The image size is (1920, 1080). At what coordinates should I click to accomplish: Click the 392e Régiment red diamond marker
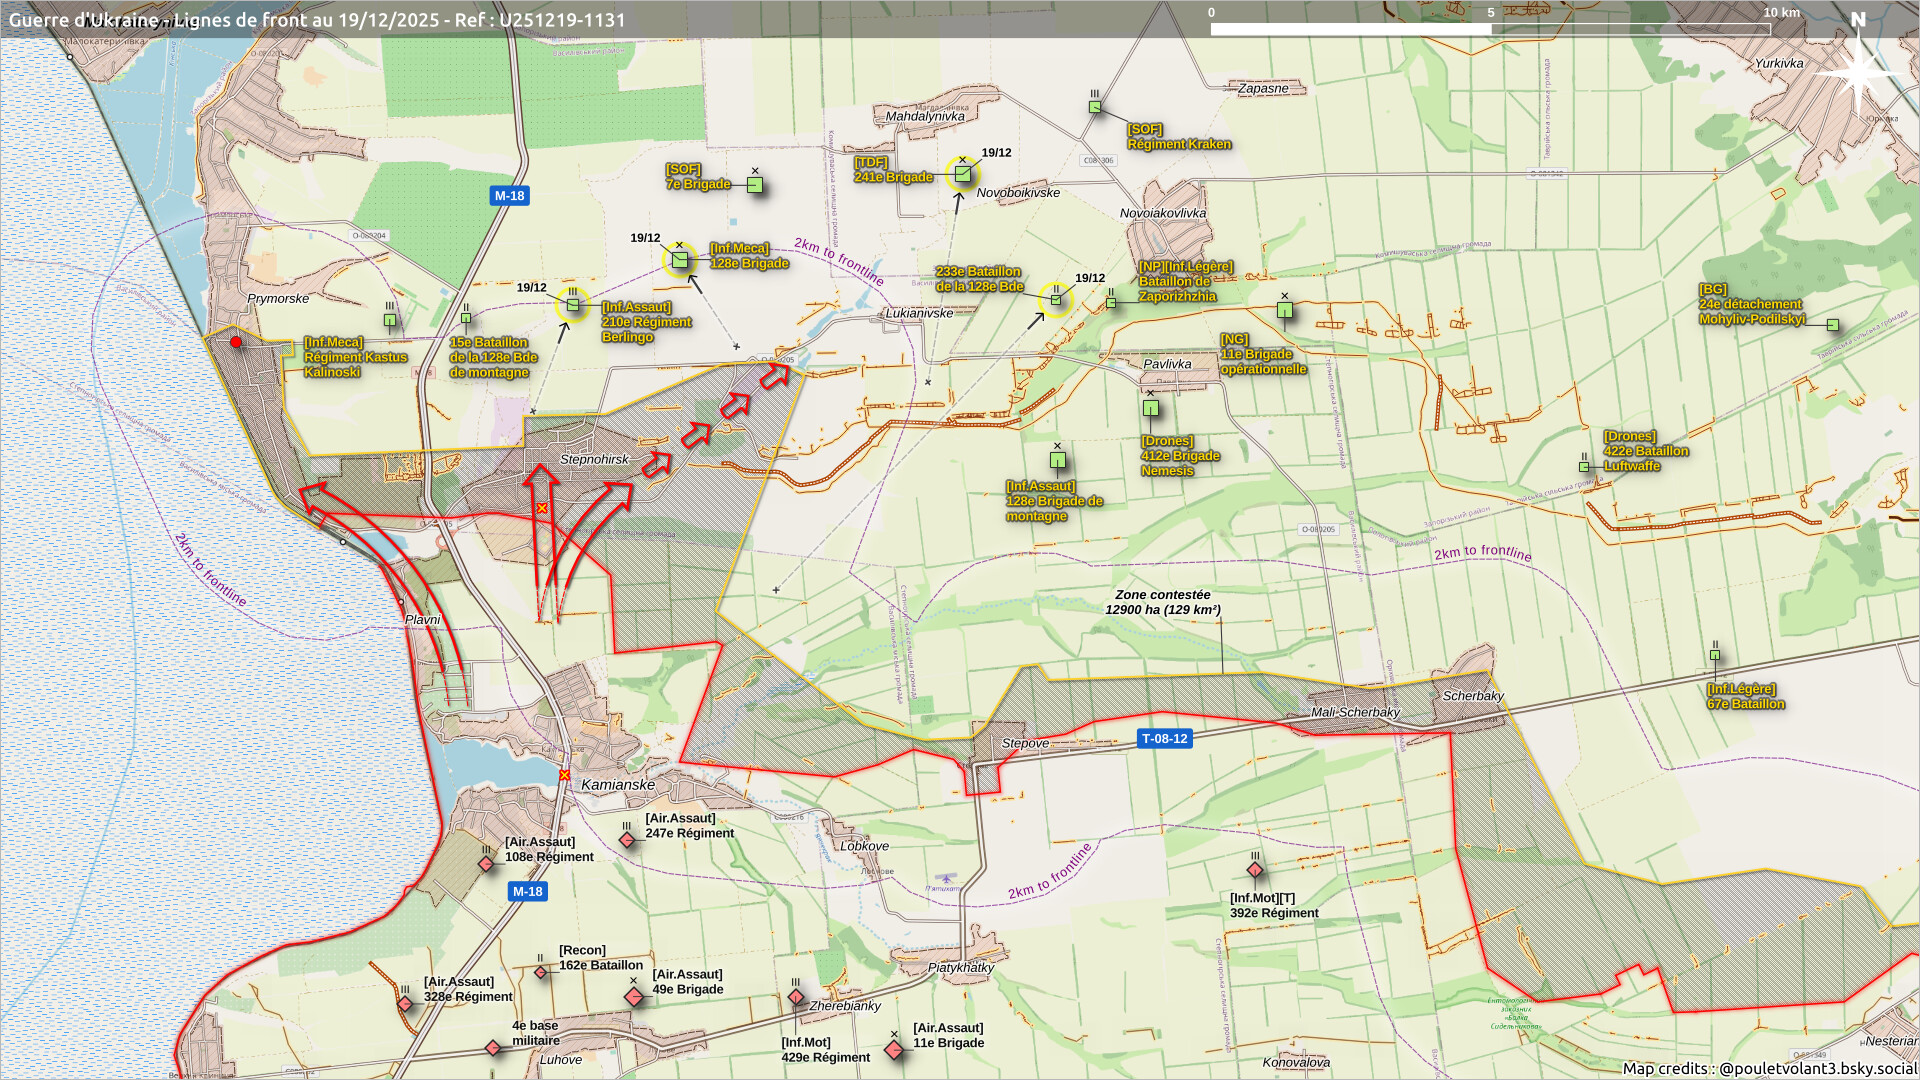click(x=1255, y=870)
